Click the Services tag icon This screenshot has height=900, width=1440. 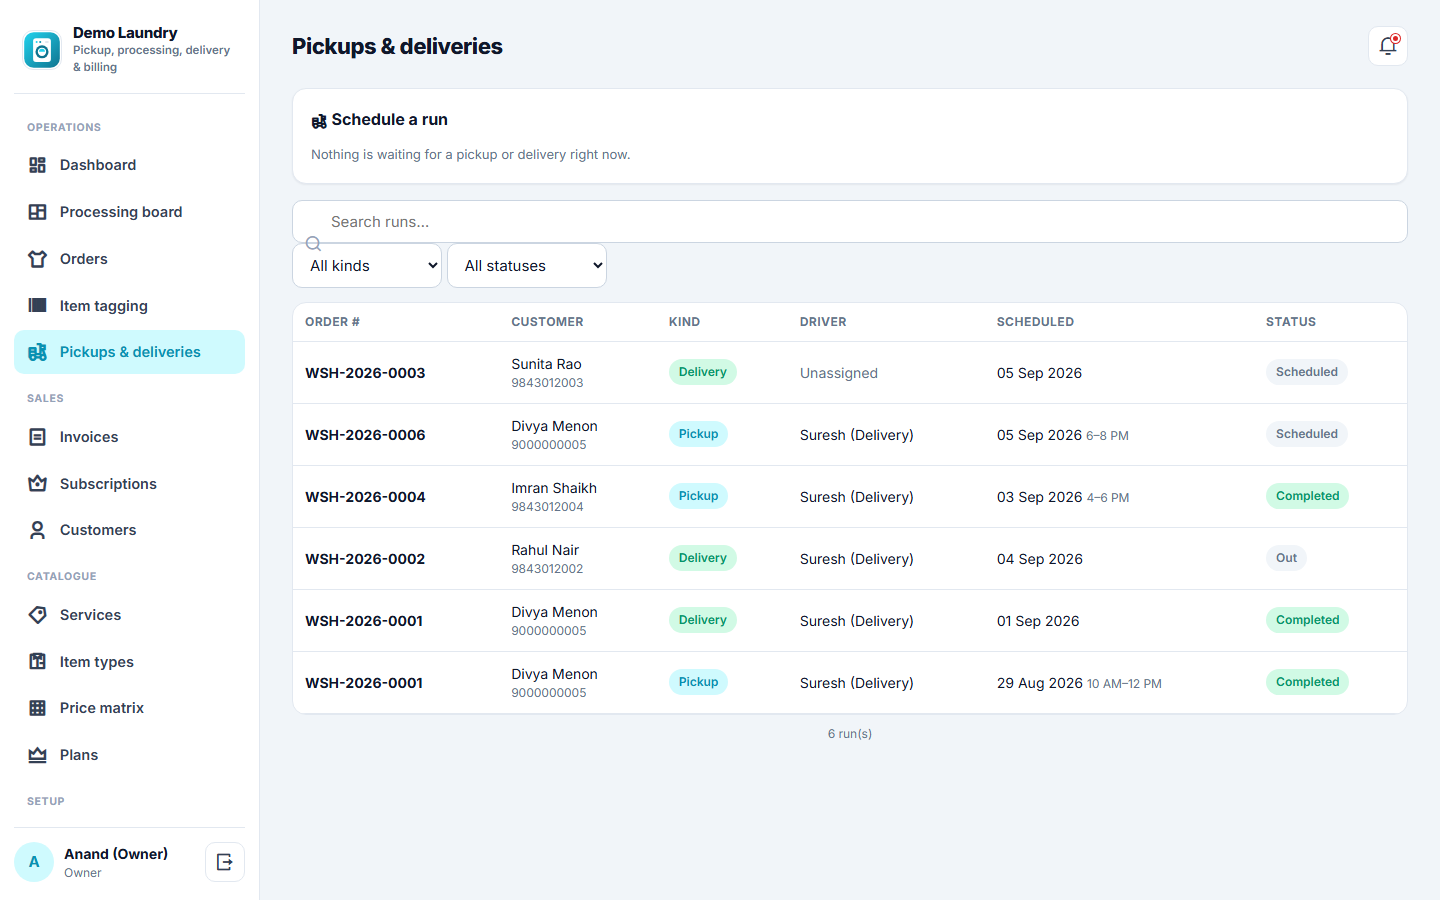[38, 615]
